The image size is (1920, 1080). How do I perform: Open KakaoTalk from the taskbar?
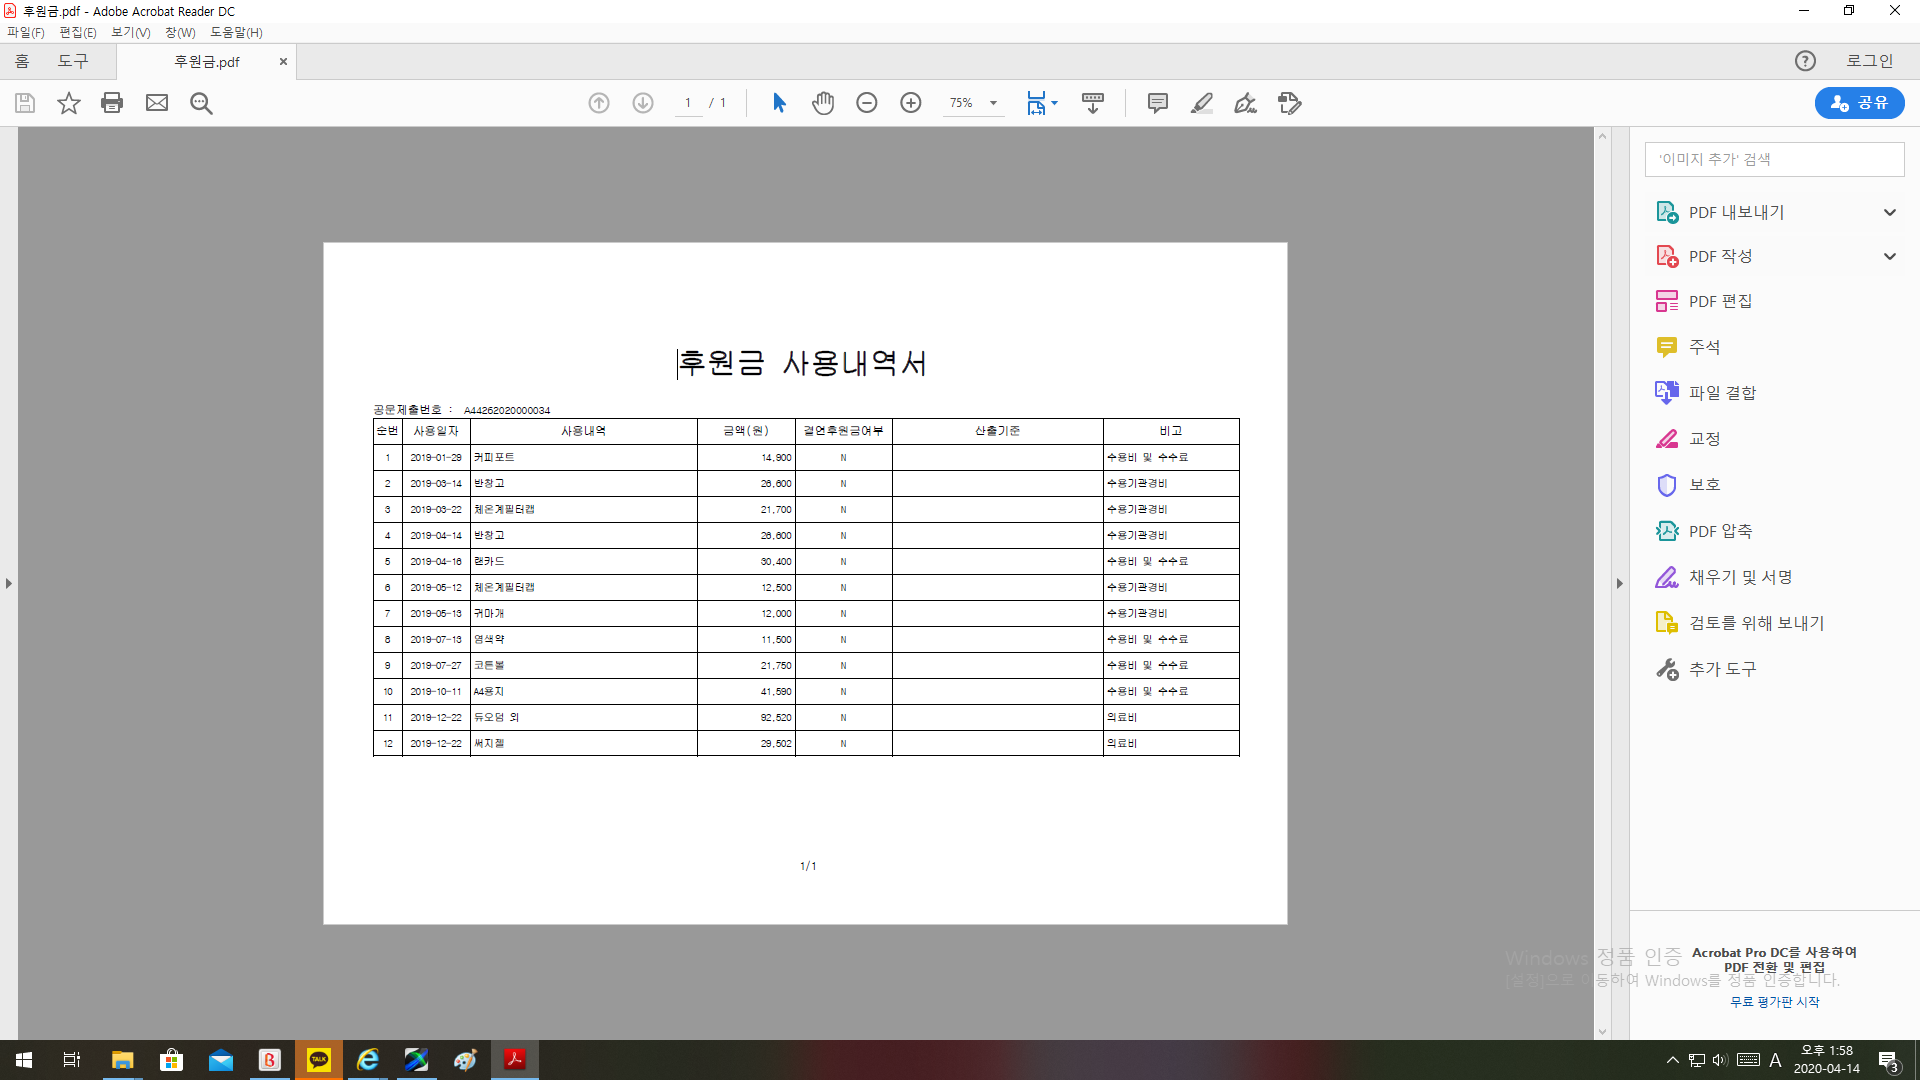[319, 1060]
